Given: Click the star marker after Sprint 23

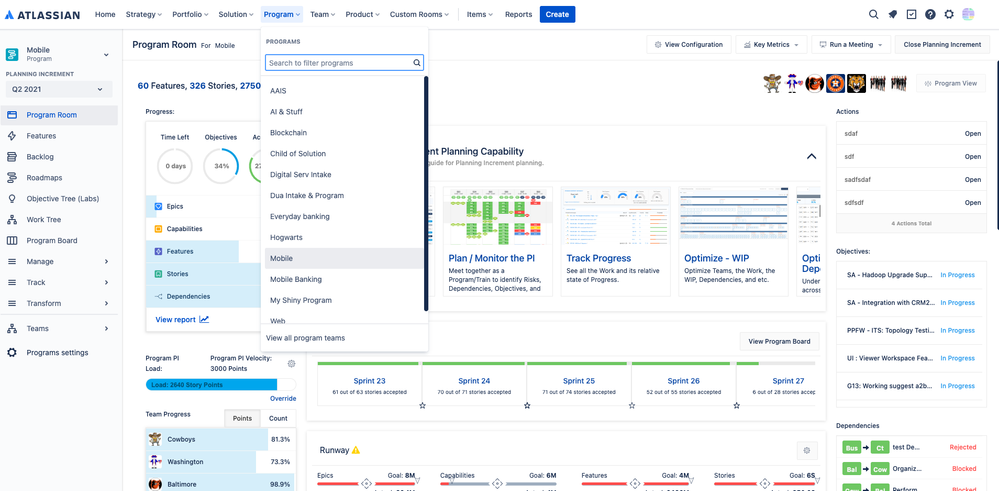Looking at the screenshot, I should [x=422, y=405].
